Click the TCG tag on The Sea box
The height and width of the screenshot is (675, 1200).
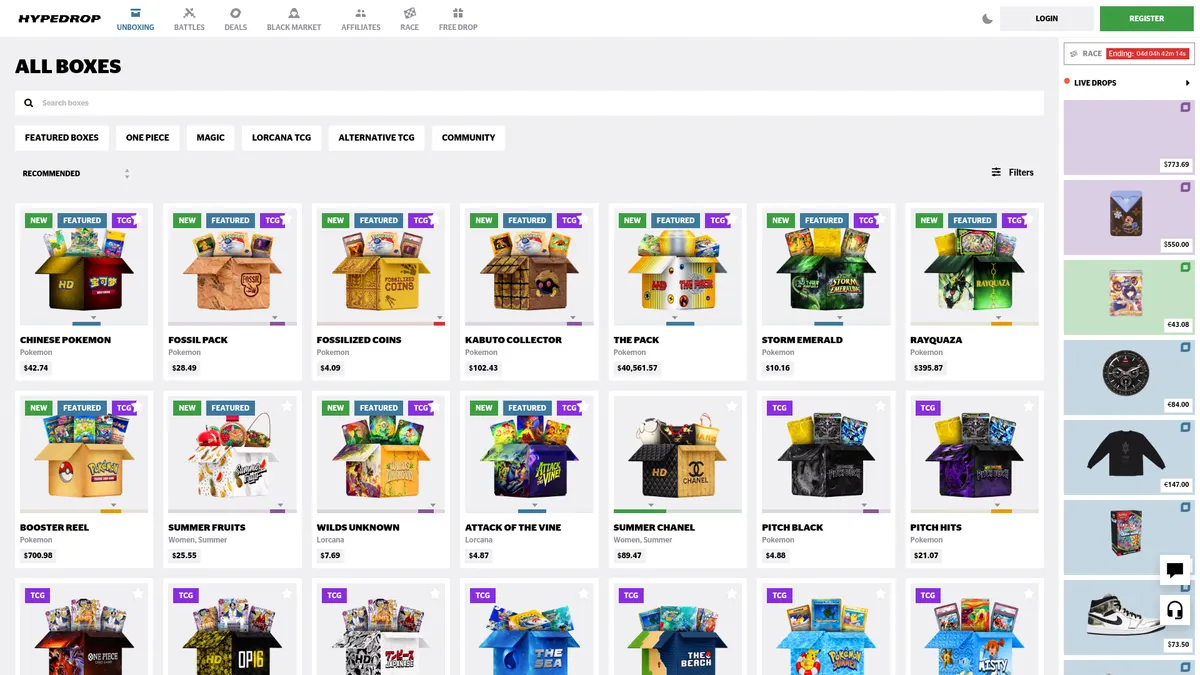point(483,595)
